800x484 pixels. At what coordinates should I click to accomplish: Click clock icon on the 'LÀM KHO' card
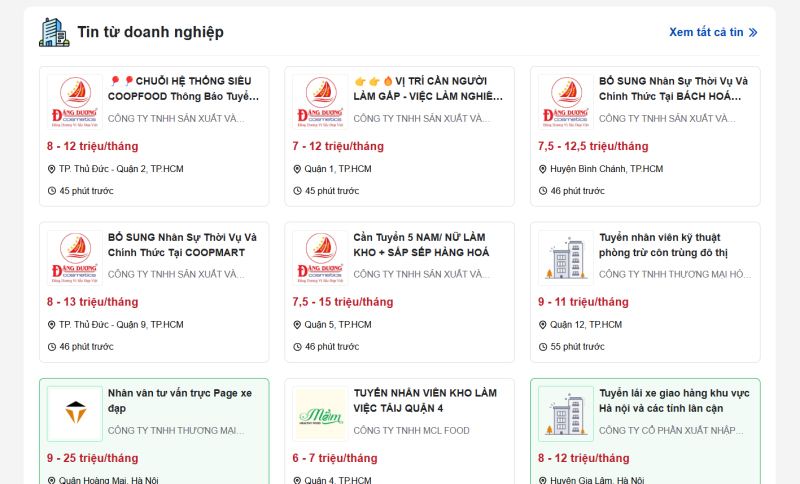(x=297, y=347)
